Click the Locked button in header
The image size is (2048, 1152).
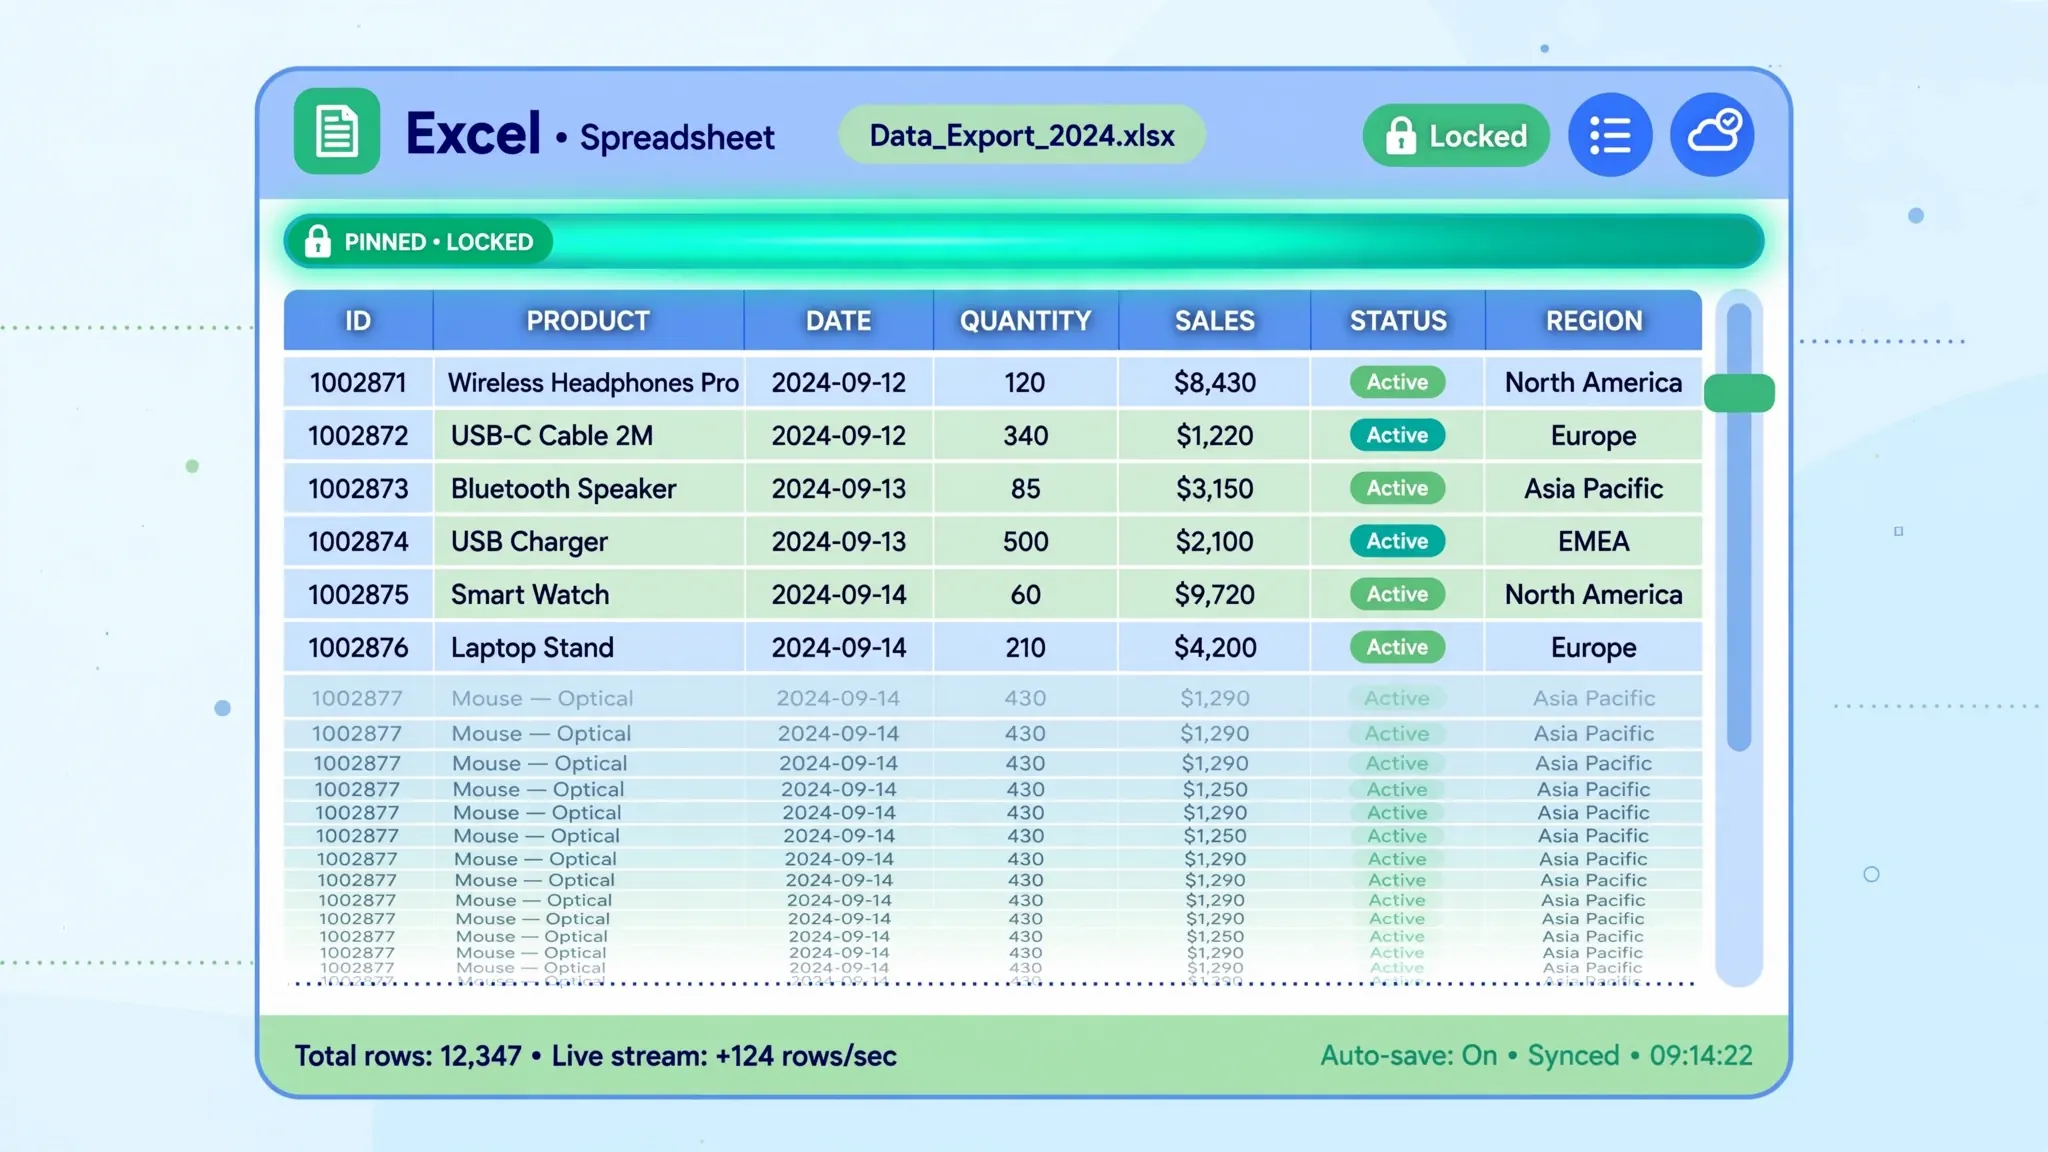click(1456, 135)
